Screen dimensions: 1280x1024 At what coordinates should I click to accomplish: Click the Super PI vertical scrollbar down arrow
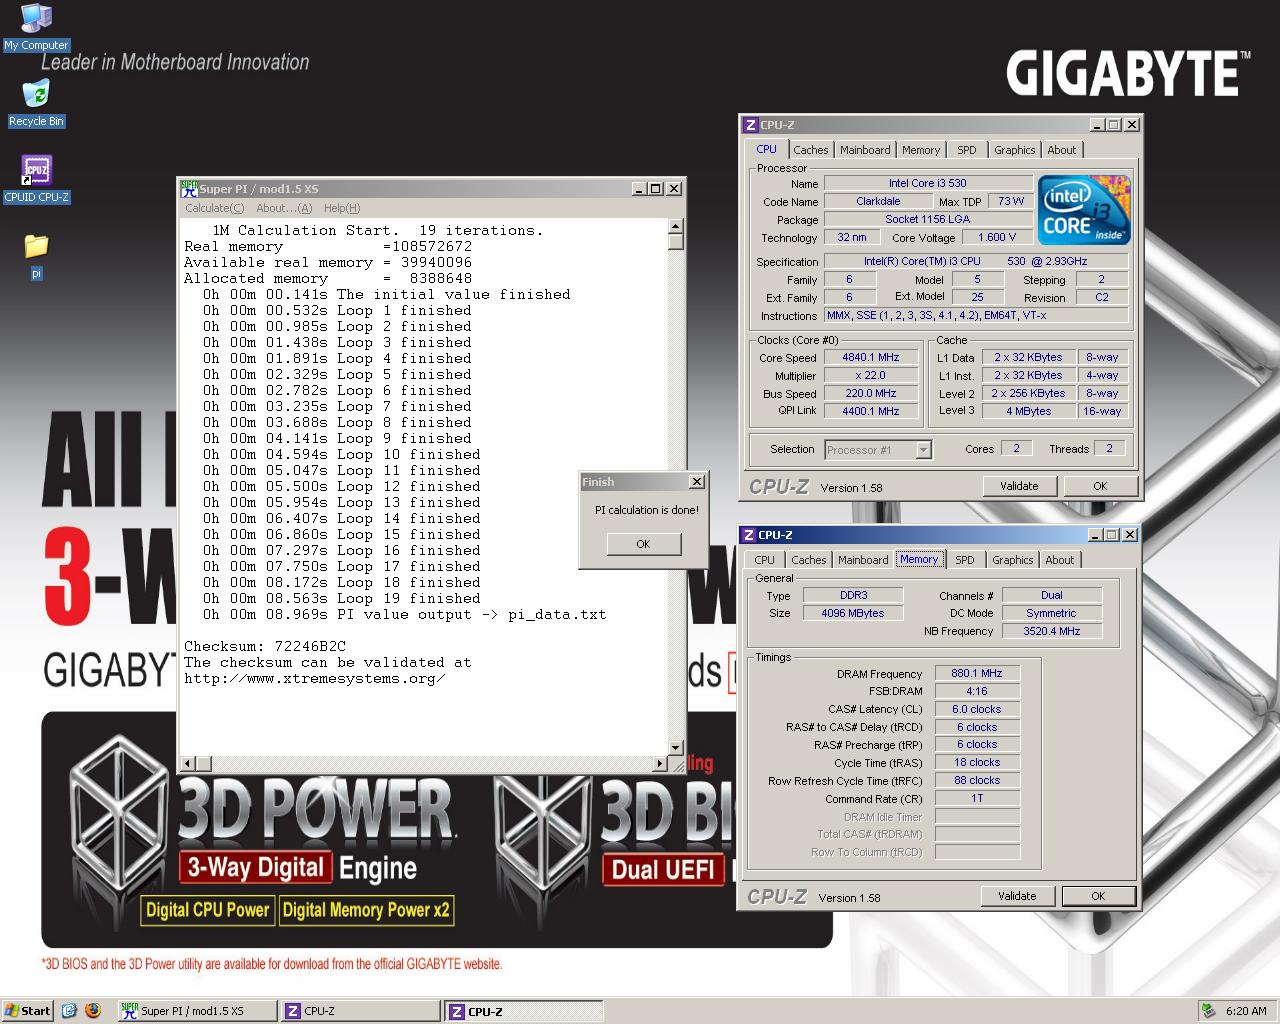point(676,747)
